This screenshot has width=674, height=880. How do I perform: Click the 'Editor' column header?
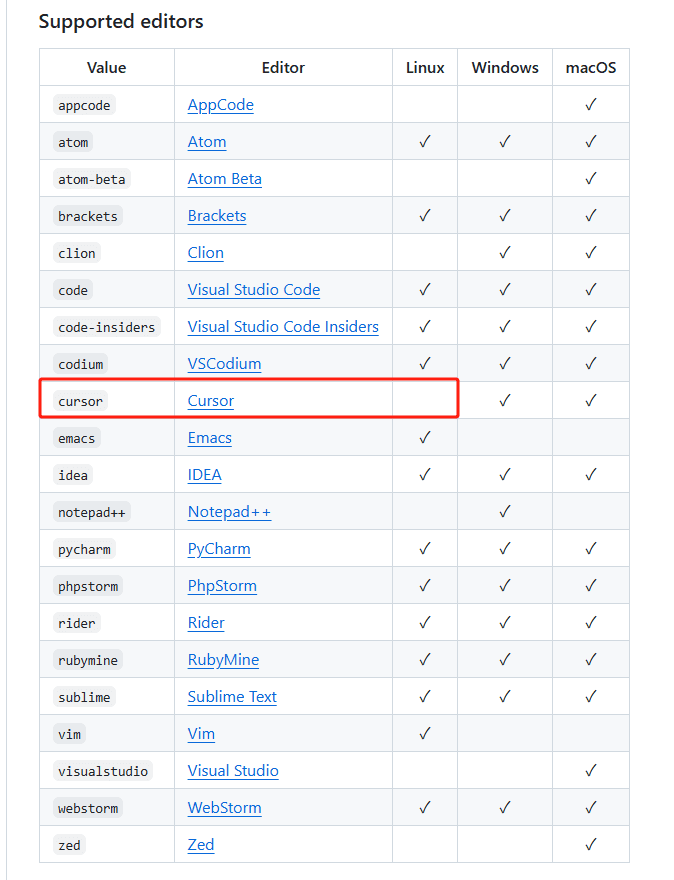click(x=283, y=68)
